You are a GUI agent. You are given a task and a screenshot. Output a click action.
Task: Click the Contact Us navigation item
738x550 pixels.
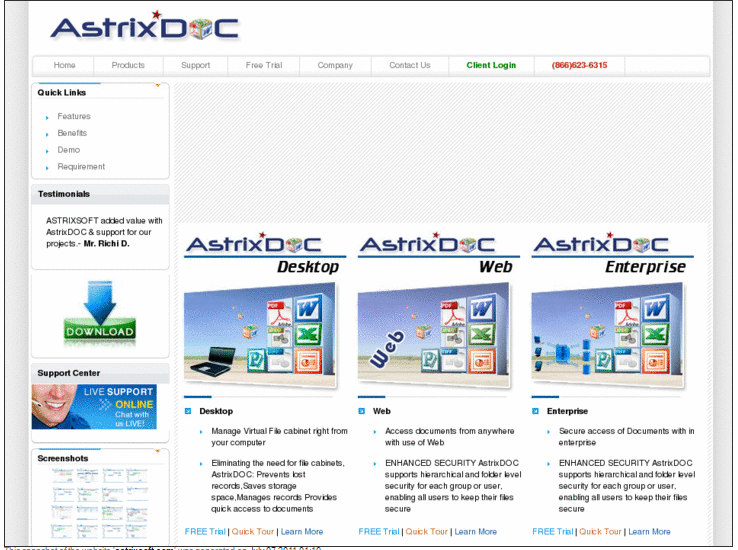pyautogui.click(x=409, y=66)
